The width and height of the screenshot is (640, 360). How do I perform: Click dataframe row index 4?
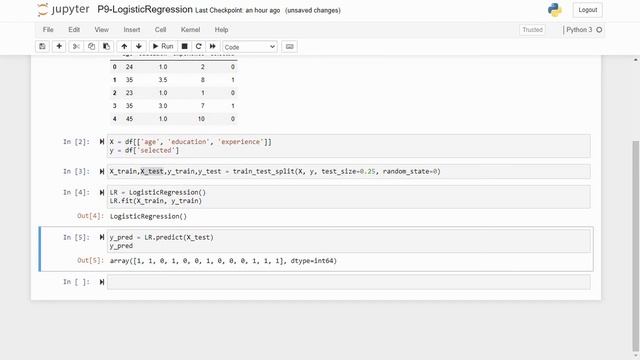[115, 119]
